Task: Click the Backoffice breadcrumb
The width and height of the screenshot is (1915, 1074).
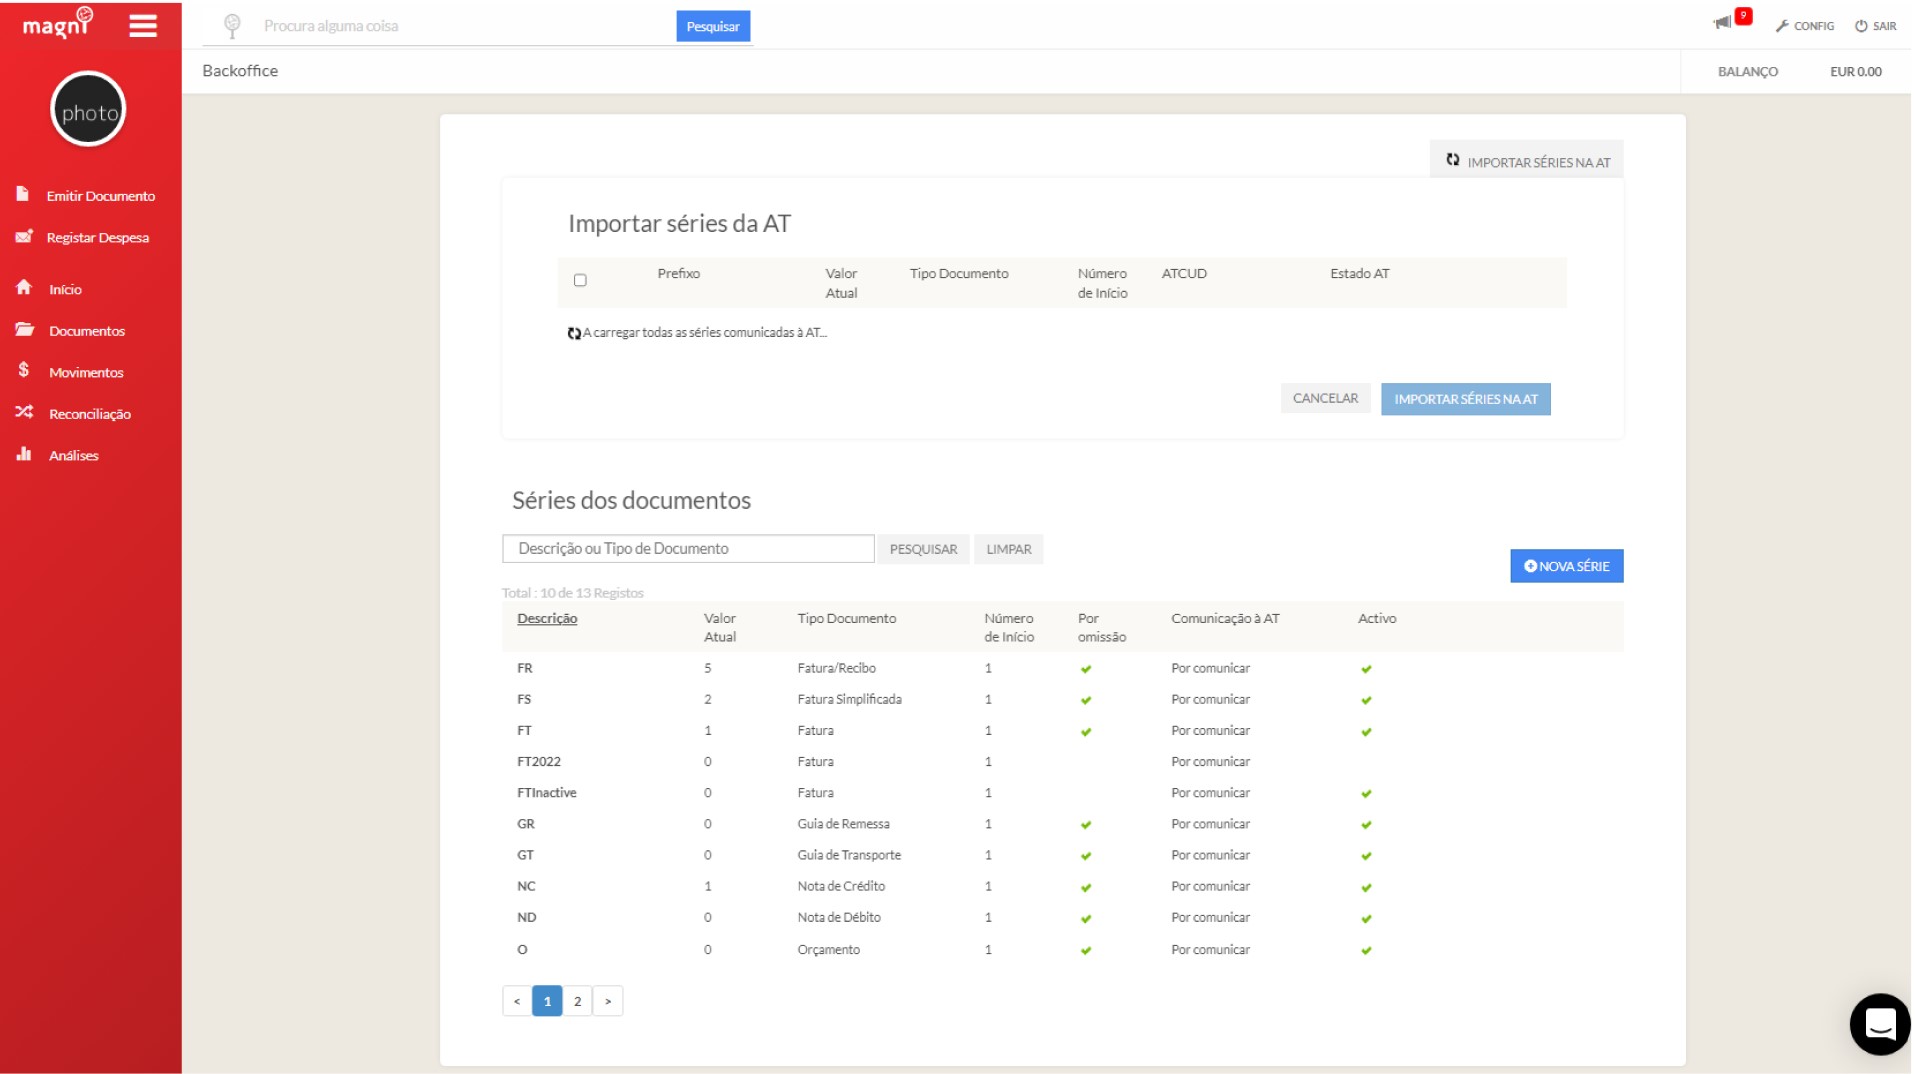Action: pyautogui.click(x=240, y=71)
